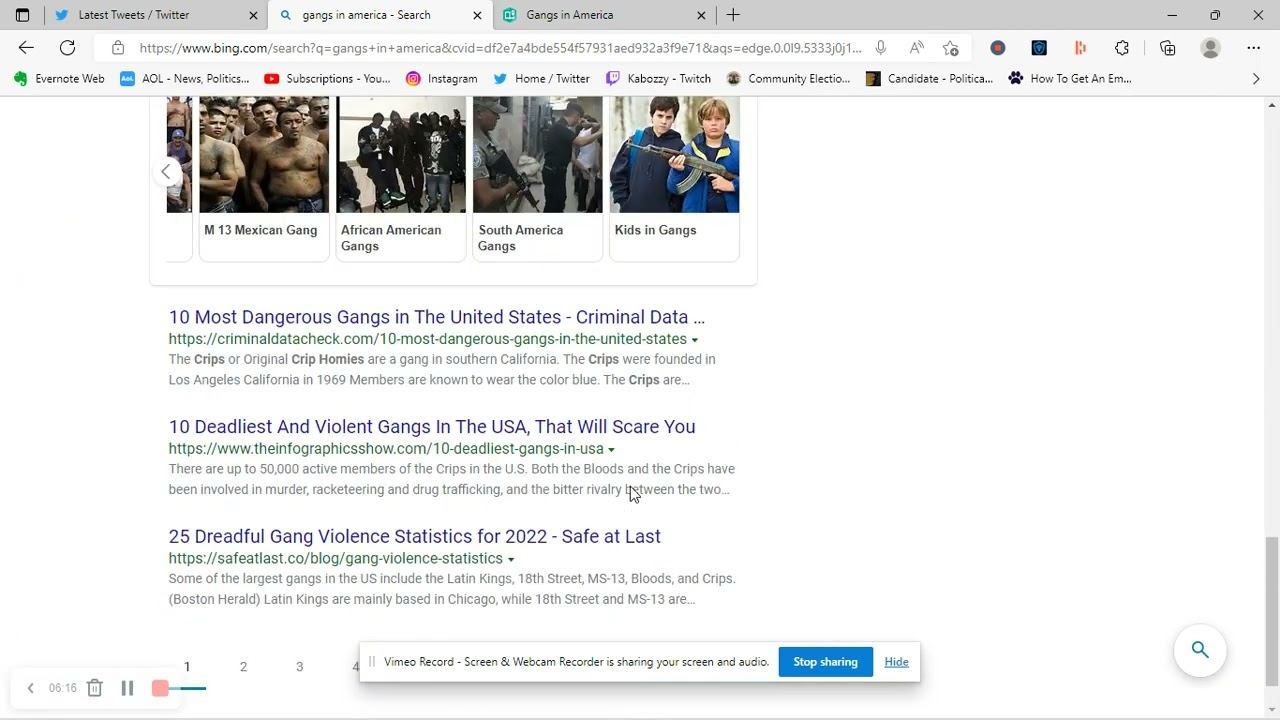Add this page to favorites
Image resolution: width=1280 pixels, height=720 pixels.
(x=950, y=48)
